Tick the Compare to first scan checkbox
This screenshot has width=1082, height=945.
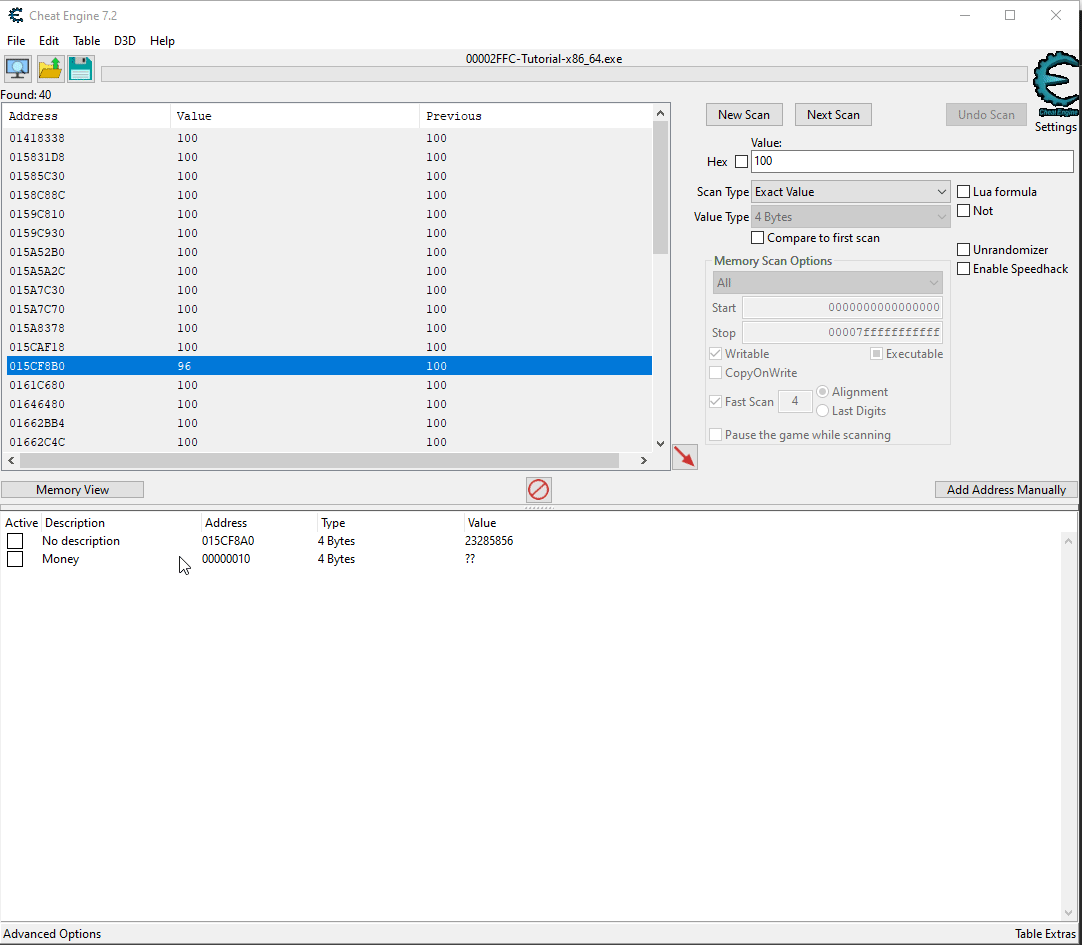757,238
